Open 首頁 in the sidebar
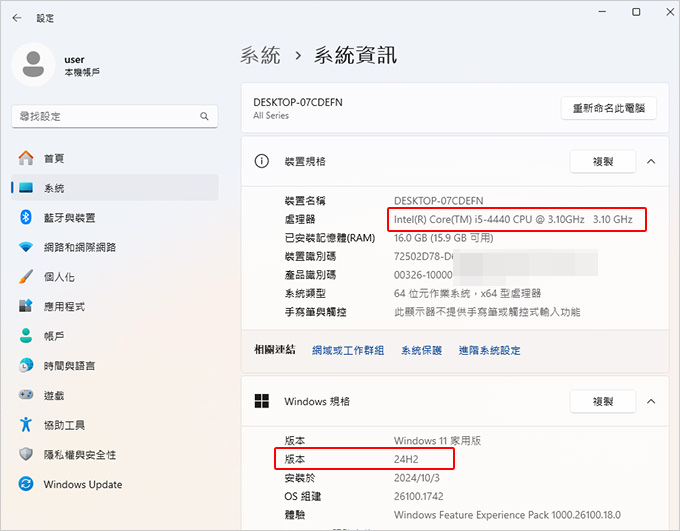This screenshot has width=680, height=531. pos(115,158)
